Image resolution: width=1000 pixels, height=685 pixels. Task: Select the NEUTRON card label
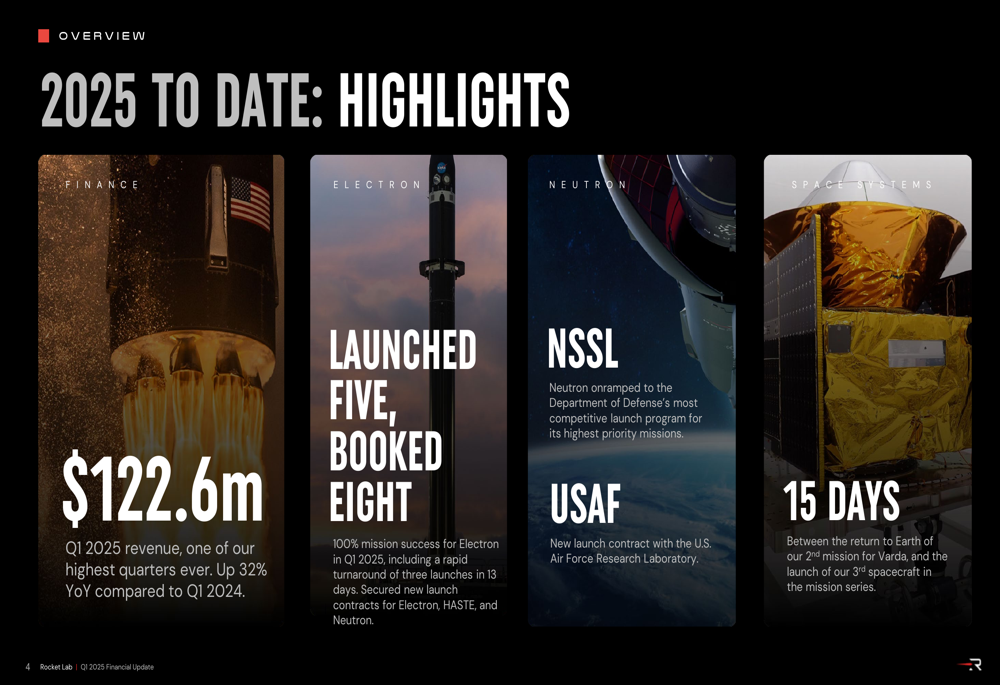[588, 185]
